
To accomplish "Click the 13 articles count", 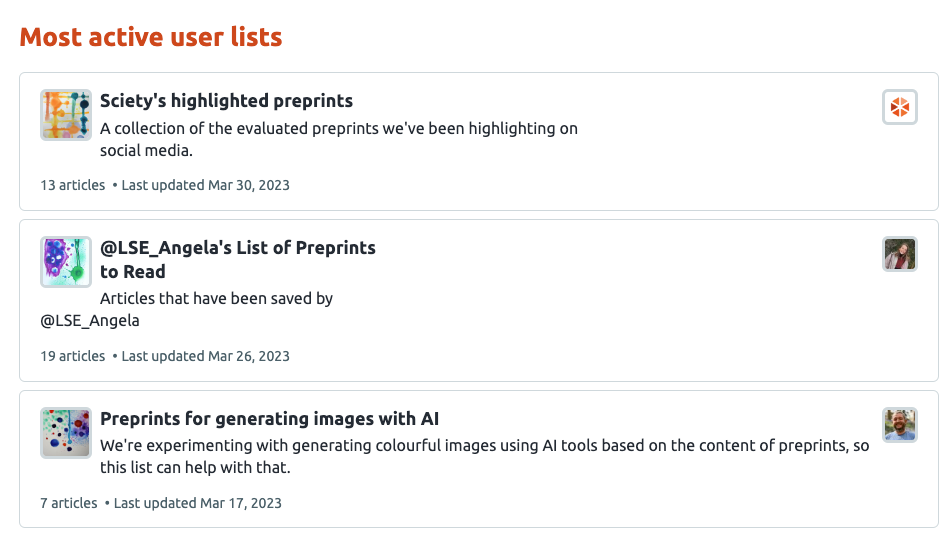I will coord(72,185).
